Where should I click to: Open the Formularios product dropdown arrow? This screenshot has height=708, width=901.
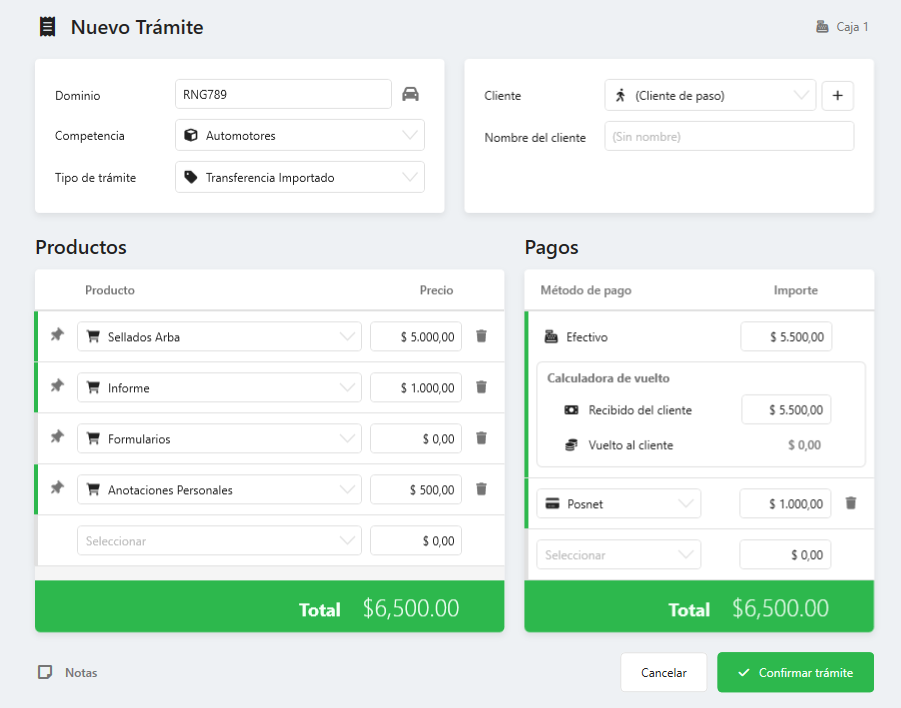click(347, 438)
